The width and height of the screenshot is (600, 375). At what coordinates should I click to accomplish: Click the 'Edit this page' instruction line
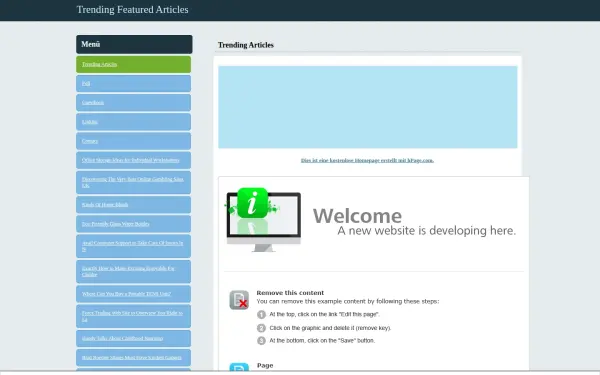click(324, 314)
